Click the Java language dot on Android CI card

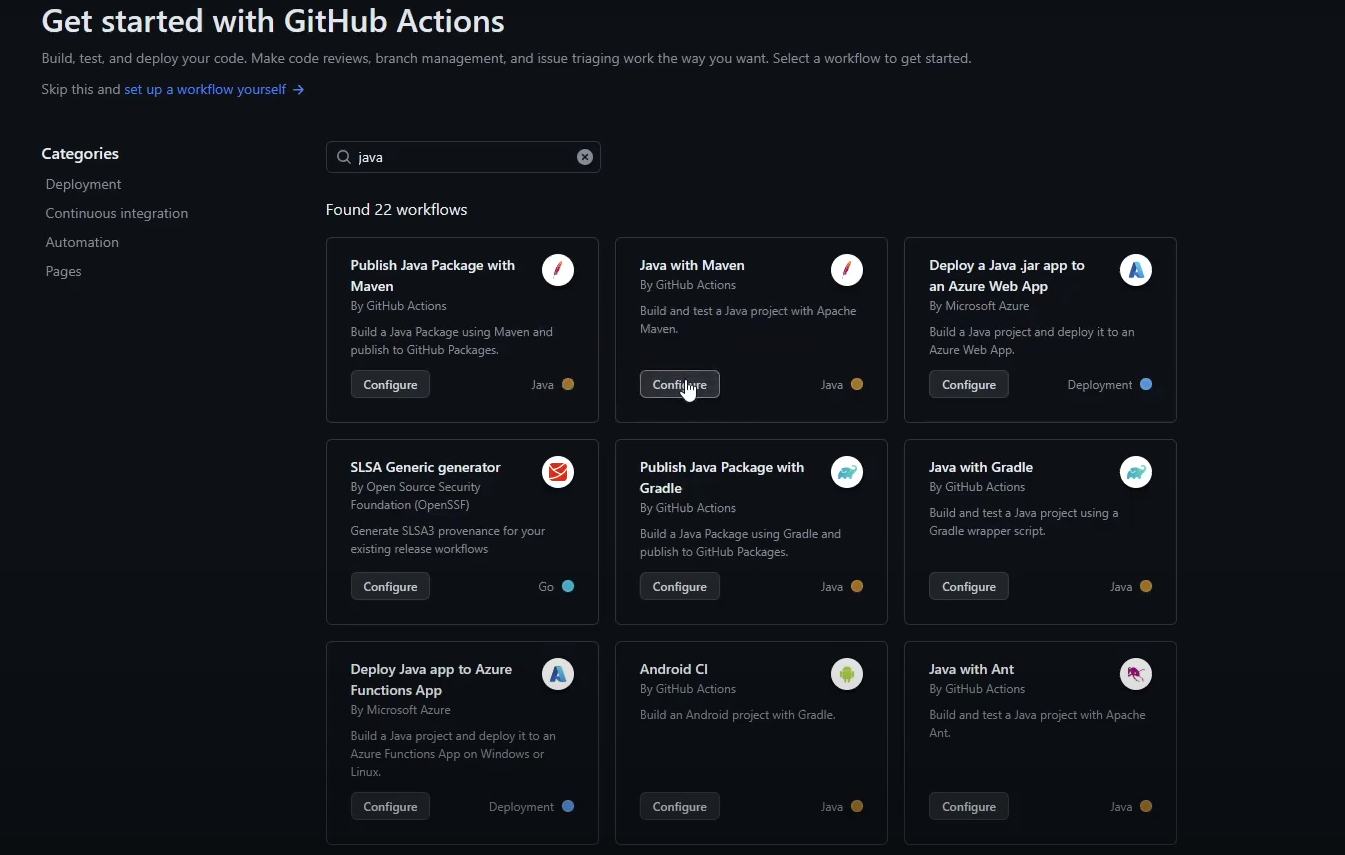[x=857, y=806]
